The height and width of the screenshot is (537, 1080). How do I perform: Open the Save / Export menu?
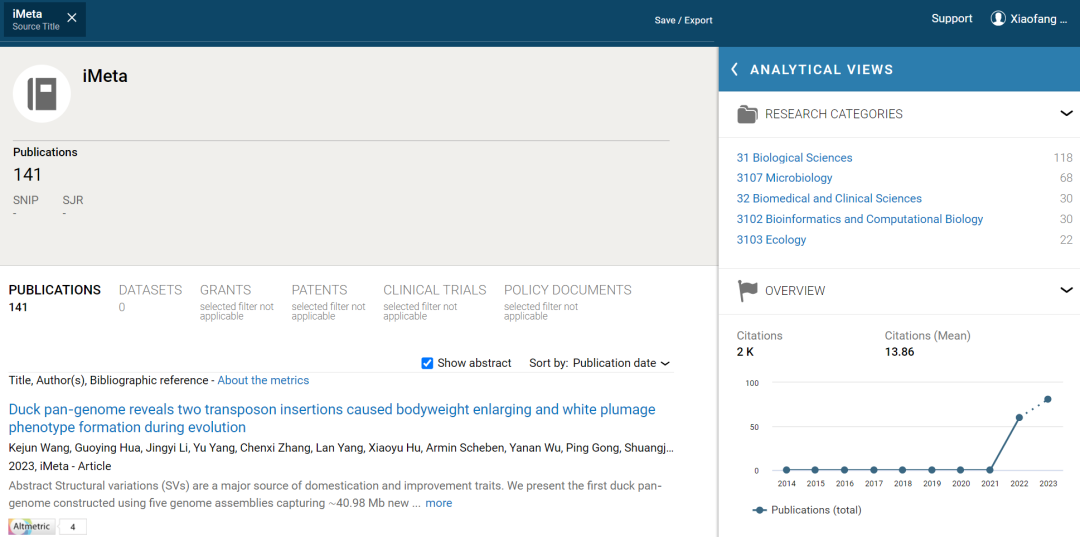tap(683, 20)
